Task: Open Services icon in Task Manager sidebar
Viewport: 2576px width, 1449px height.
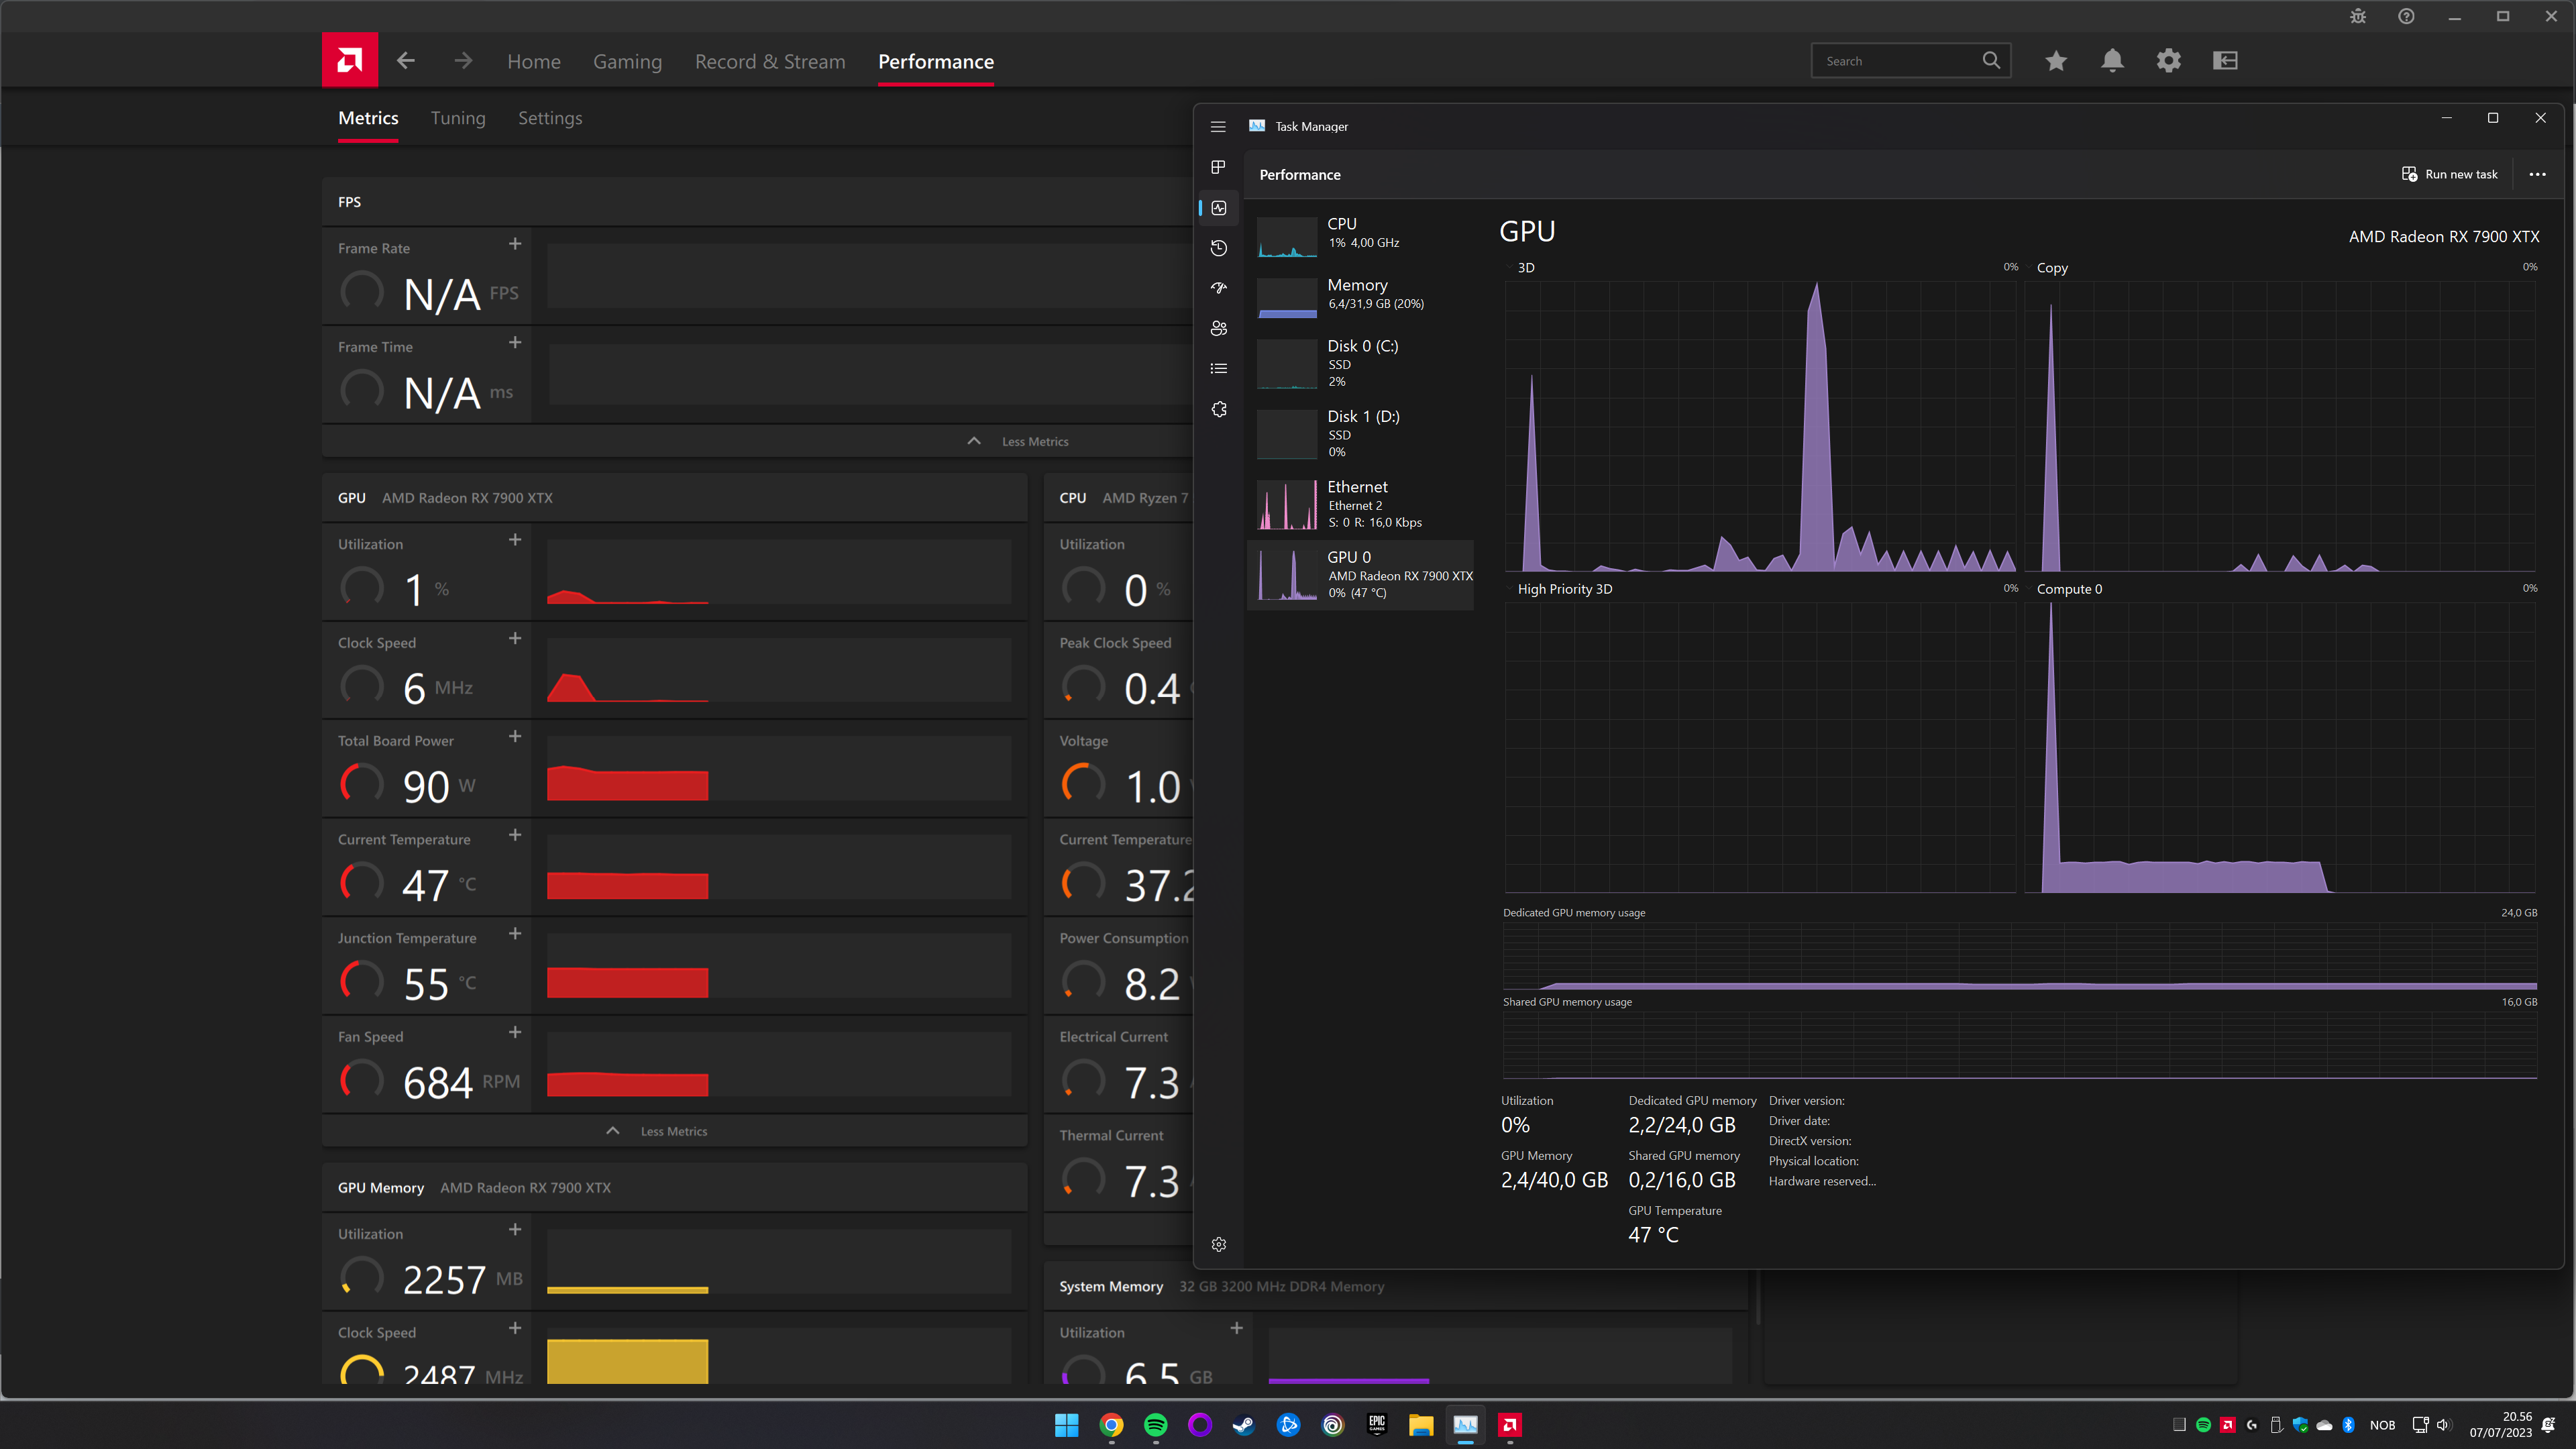Action: pos(1218,409)
